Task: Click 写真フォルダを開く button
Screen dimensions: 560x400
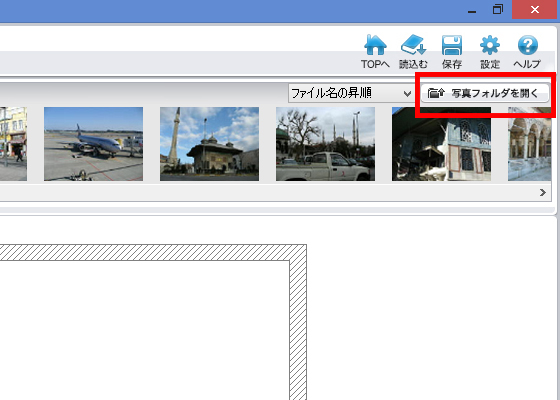Action: pyautogui.click(x=485, y=93)
